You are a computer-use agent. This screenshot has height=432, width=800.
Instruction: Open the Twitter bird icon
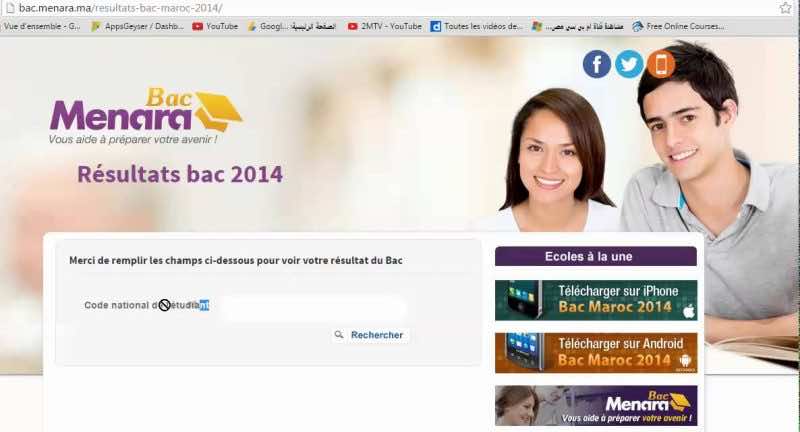629,64
